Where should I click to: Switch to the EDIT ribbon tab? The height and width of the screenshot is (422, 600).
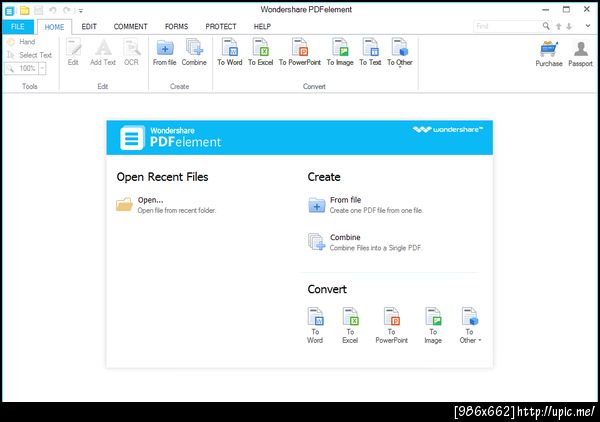[x=89, y=26]
